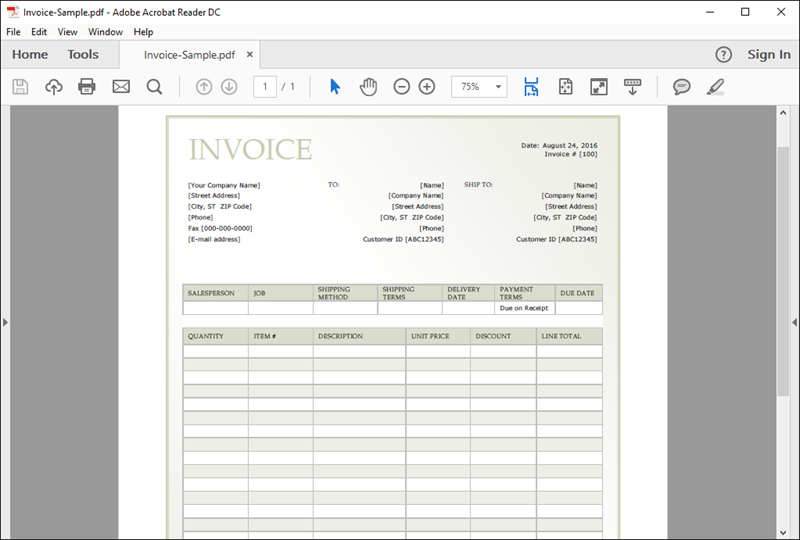Expand the right tools pane arrow
The height and width of the screenshot is (540, 800).
[794, 323]
